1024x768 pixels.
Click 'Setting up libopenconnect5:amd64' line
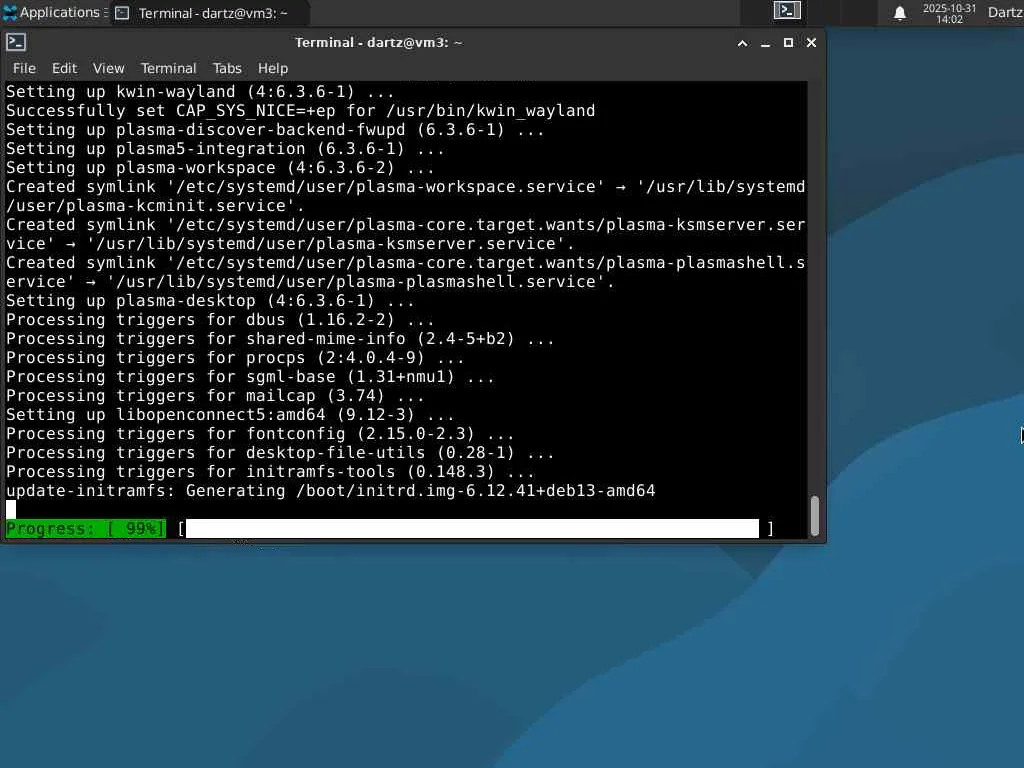tap(230, 414)
